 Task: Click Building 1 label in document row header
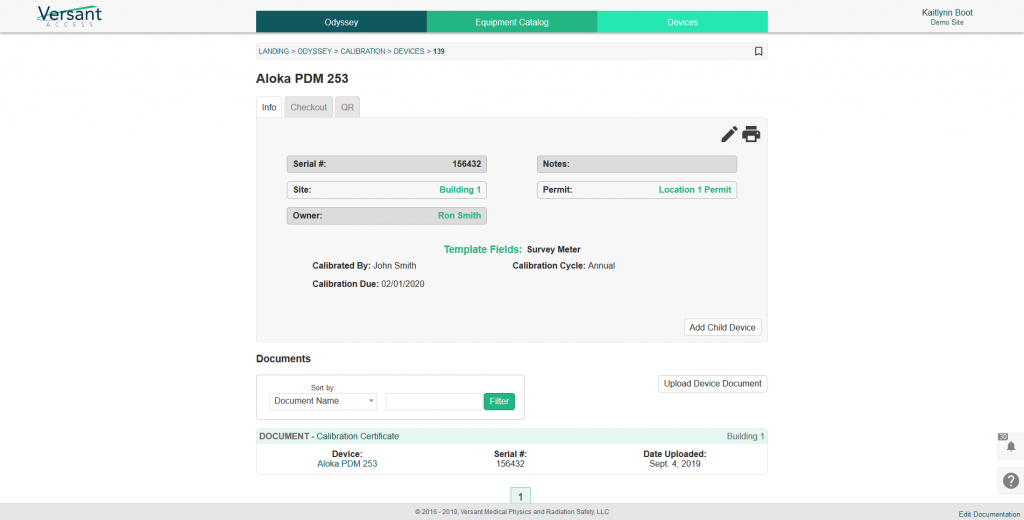coord(745,436)
